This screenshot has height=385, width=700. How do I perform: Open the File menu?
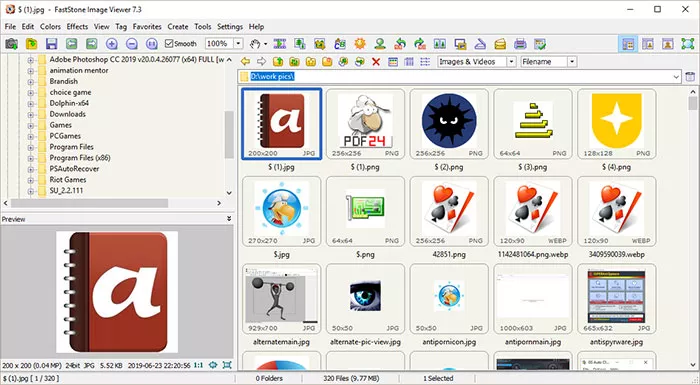[10, 26]
